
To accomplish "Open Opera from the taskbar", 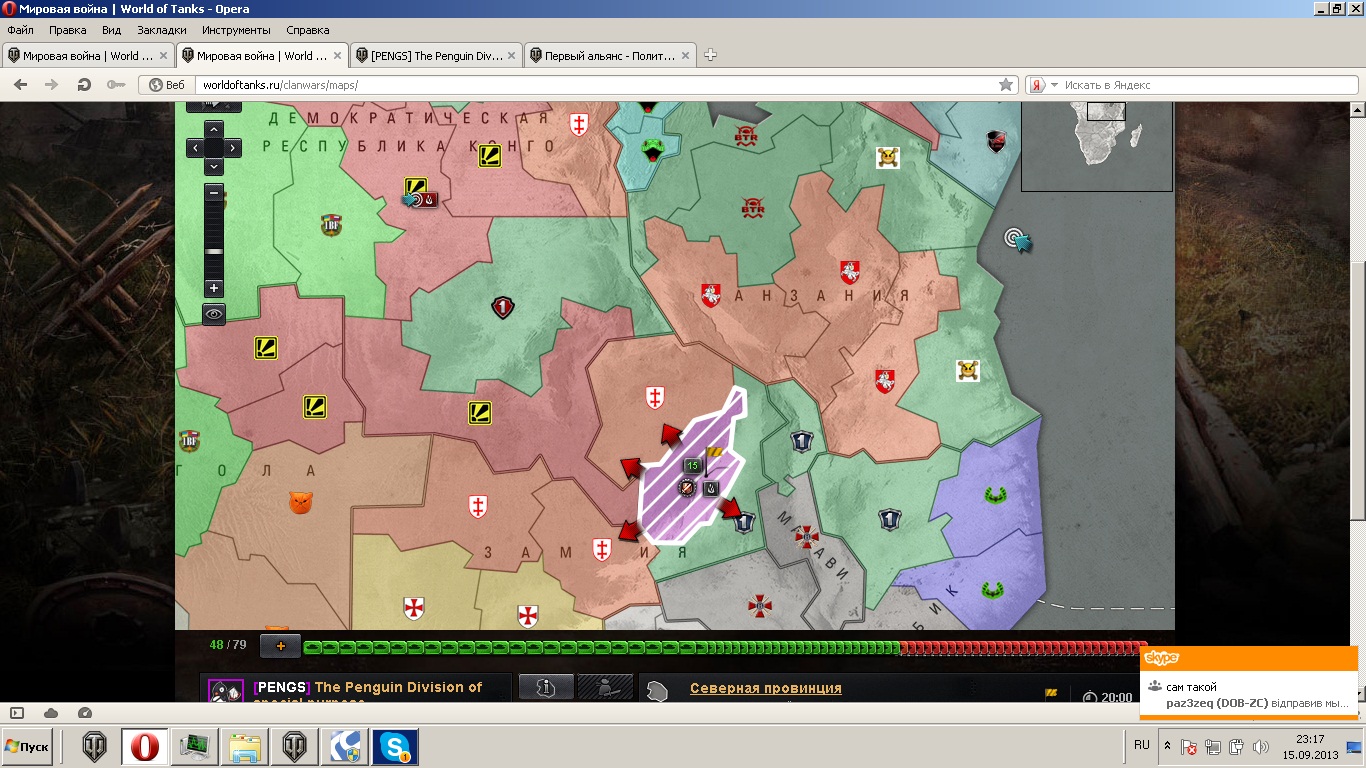I will 145,747.
